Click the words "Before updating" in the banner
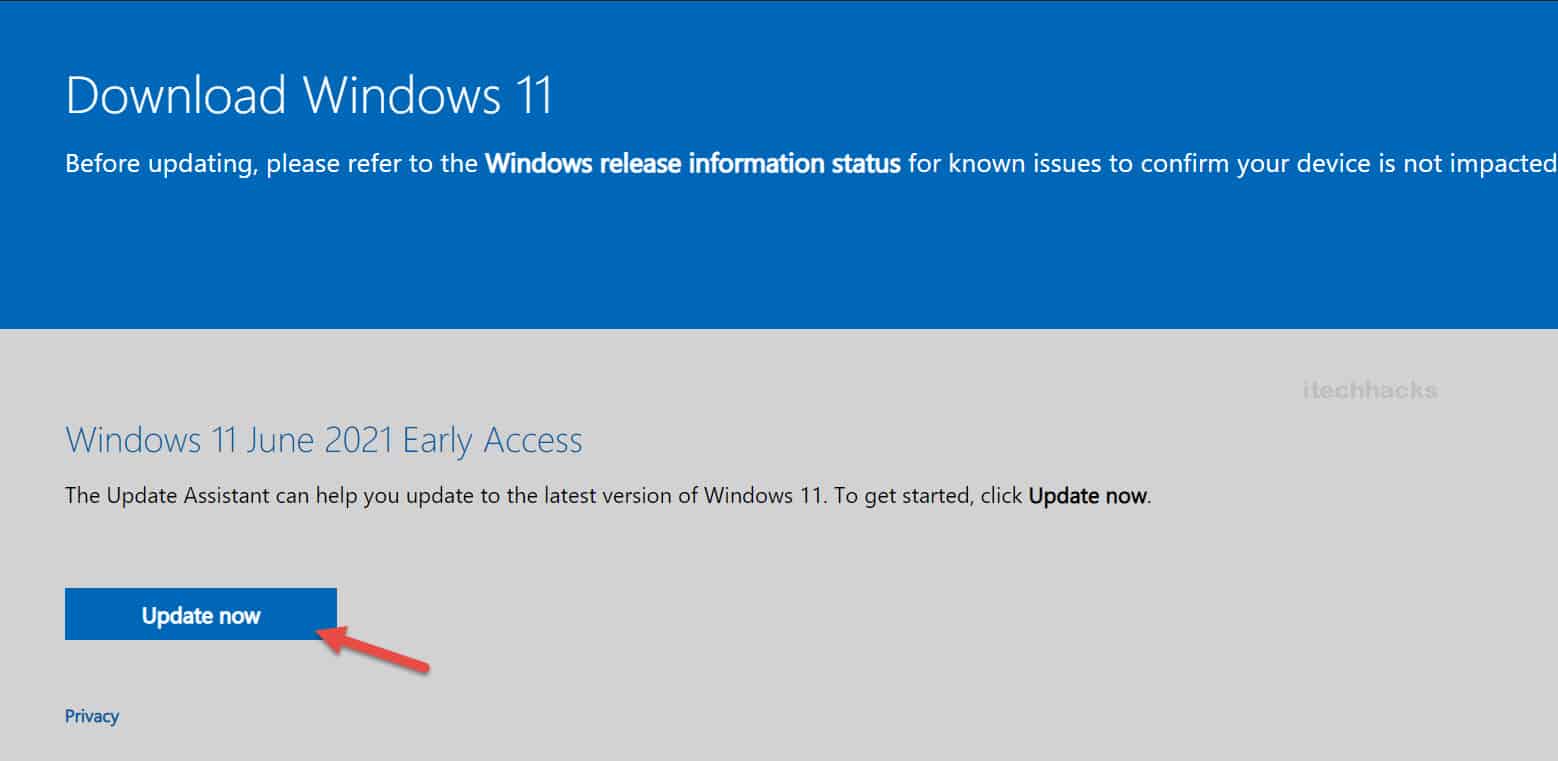This screenshot has height=761, width=1558. (158, 163)
